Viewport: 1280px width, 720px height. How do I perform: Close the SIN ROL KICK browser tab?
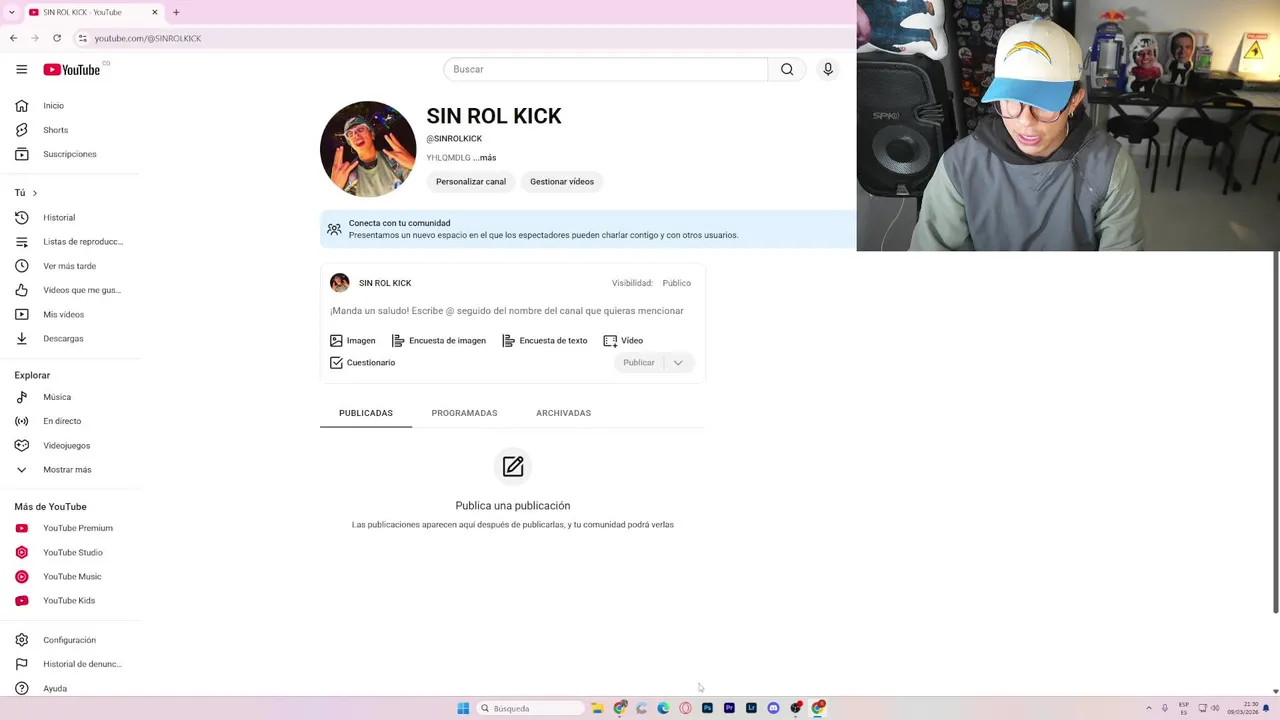(x=154, y=12)
